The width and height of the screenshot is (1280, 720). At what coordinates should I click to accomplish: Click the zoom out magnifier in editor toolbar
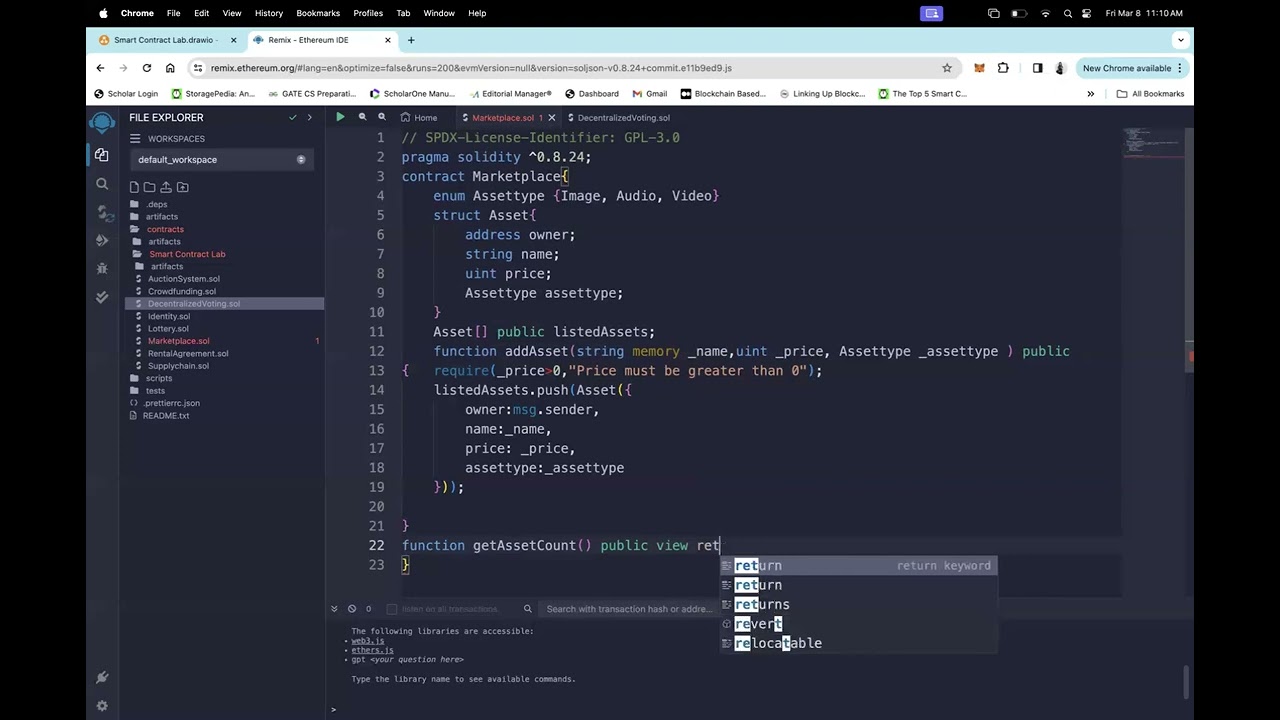[x=362, y=117]
